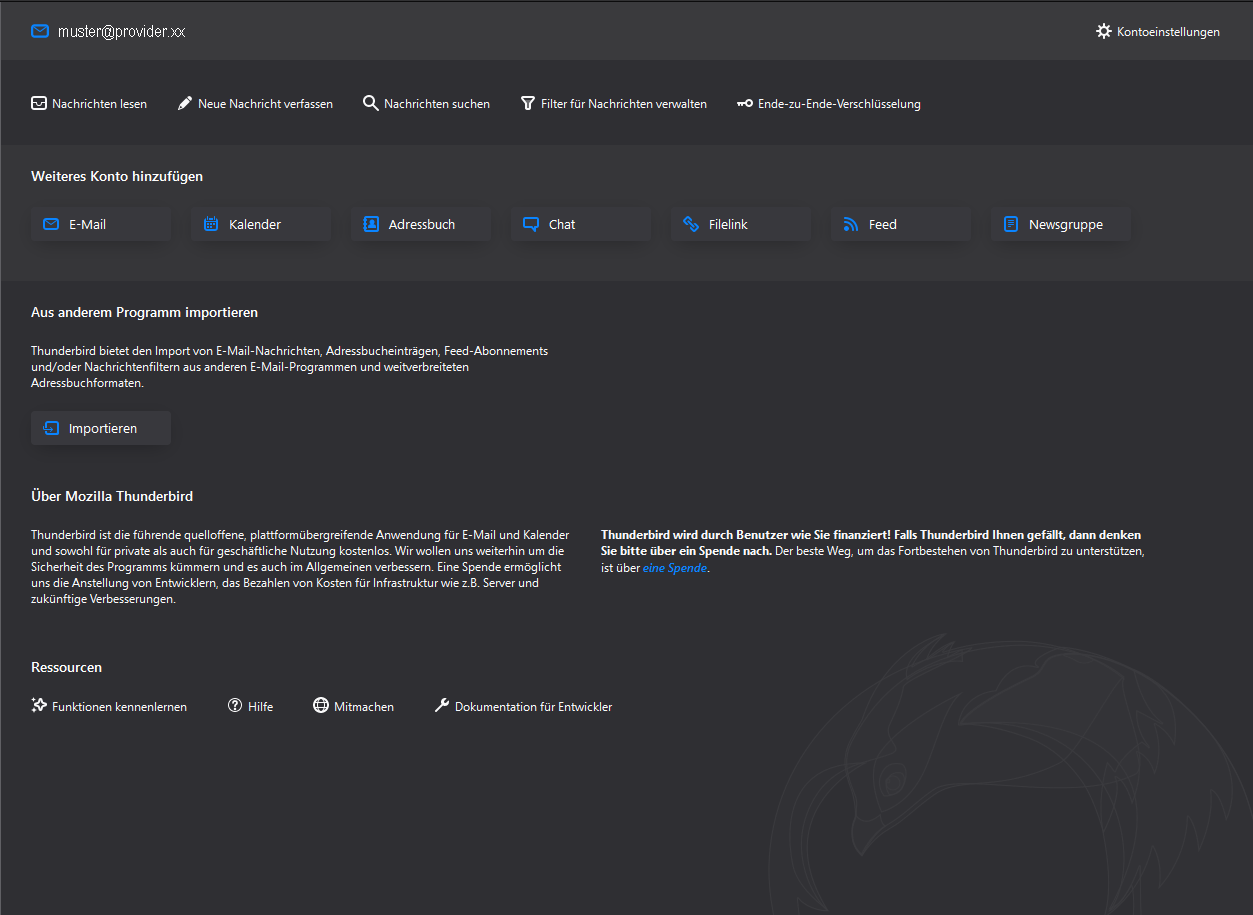Click the envelope icon beside muster@provider.xx

[40, 31]
